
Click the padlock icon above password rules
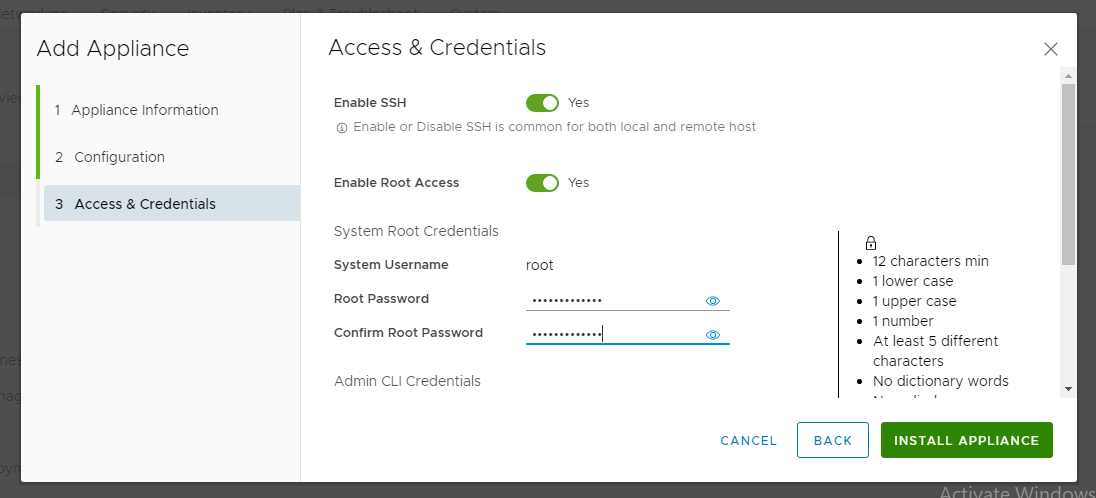coord(870,243)
